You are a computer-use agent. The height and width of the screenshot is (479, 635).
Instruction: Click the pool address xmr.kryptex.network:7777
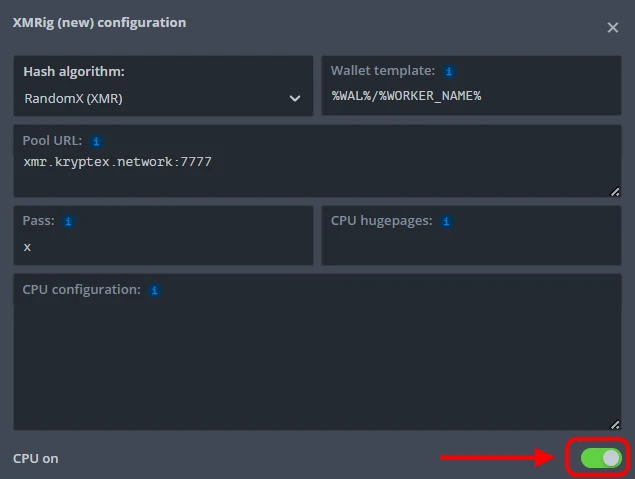(117, 161)
